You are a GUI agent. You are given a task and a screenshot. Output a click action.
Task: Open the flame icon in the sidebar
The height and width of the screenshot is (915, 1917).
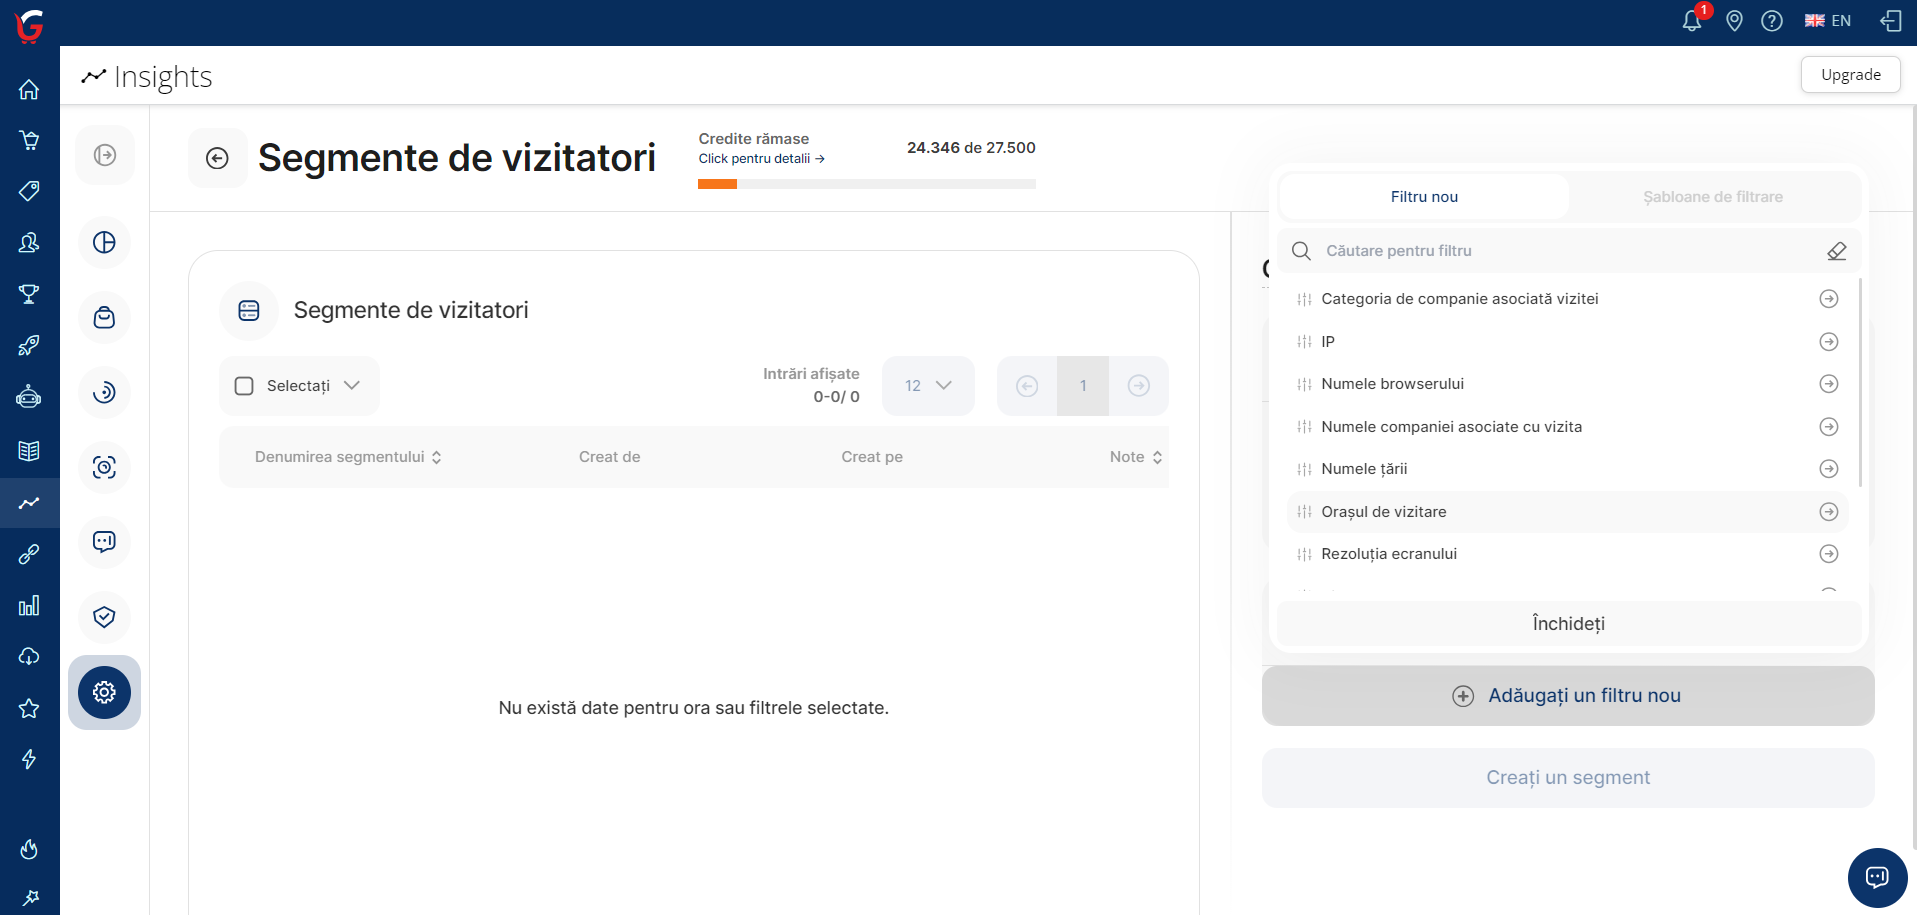pyautogui.click(x=29, y=849)
